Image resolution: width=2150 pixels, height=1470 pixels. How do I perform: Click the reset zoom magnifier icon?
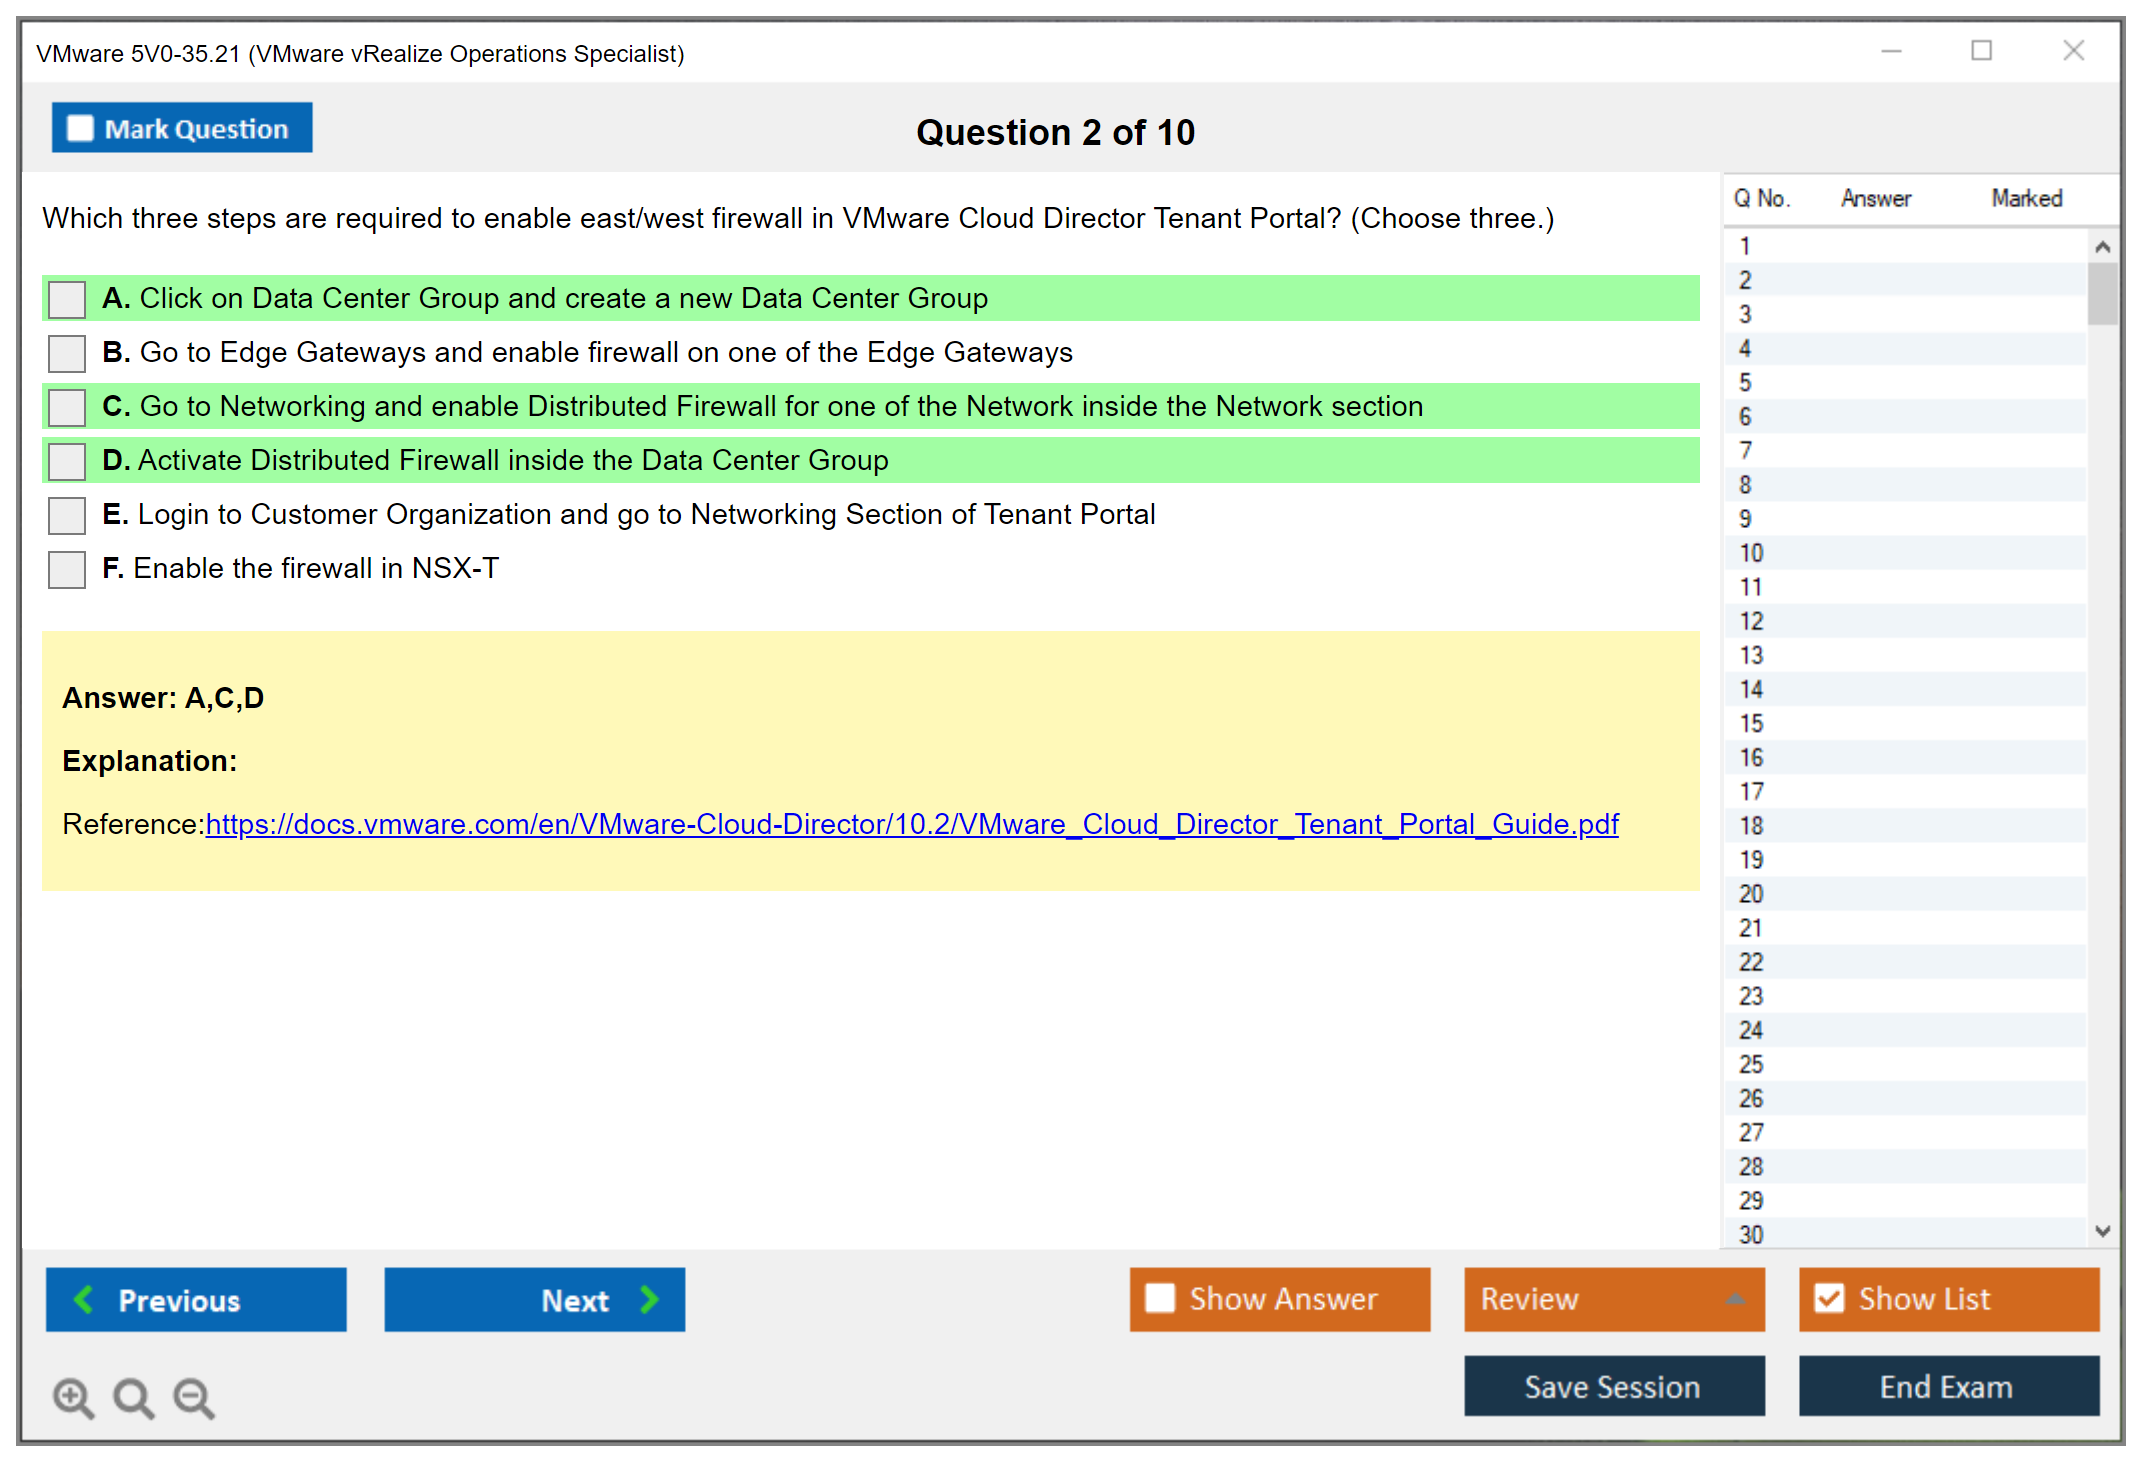point(133,1397)
